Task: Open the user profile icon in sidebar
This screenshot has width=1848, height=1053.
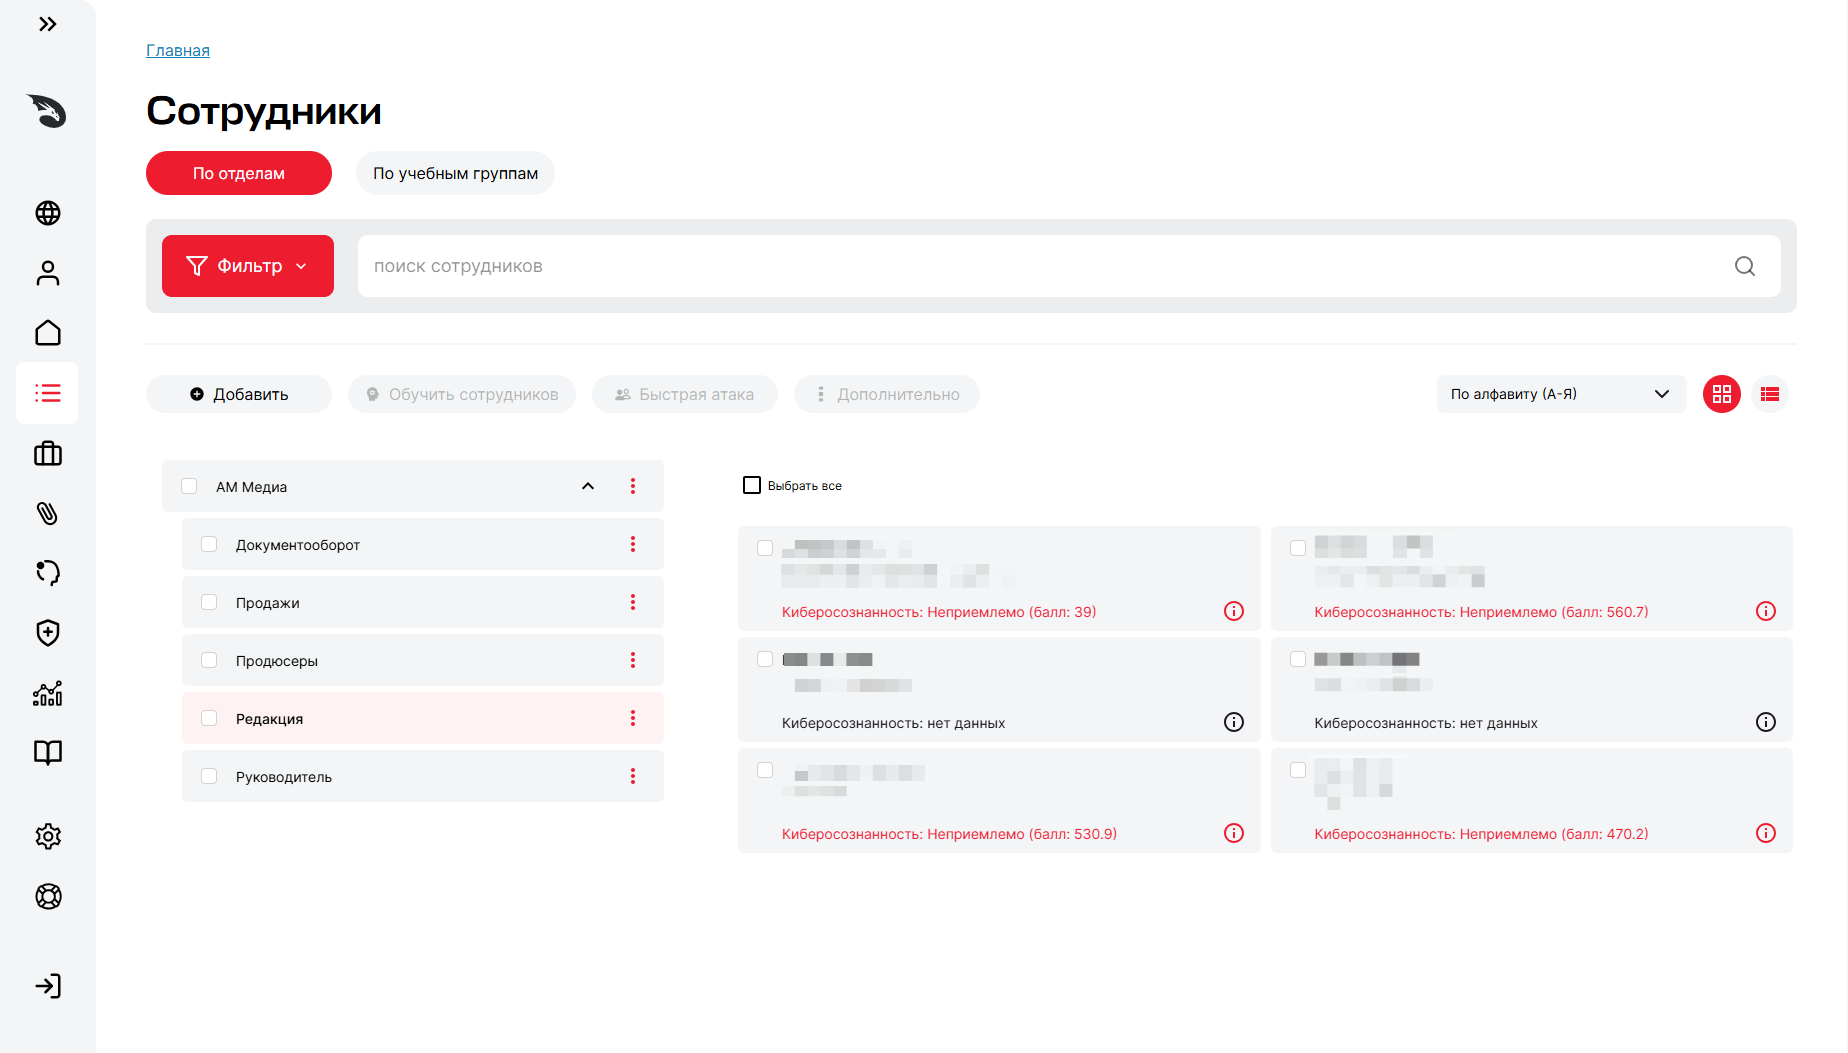Action: pyautogui.click(x=47, y=273)
